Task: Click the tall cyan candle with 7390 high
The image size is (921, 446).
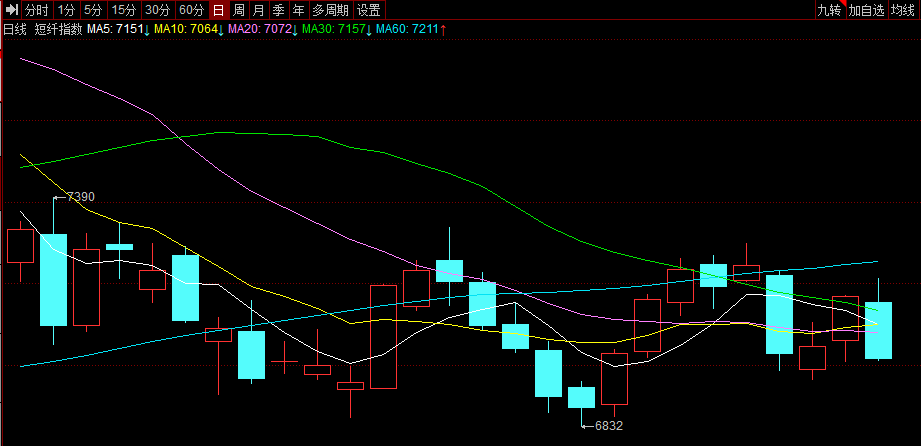Action: coord(53,280)
